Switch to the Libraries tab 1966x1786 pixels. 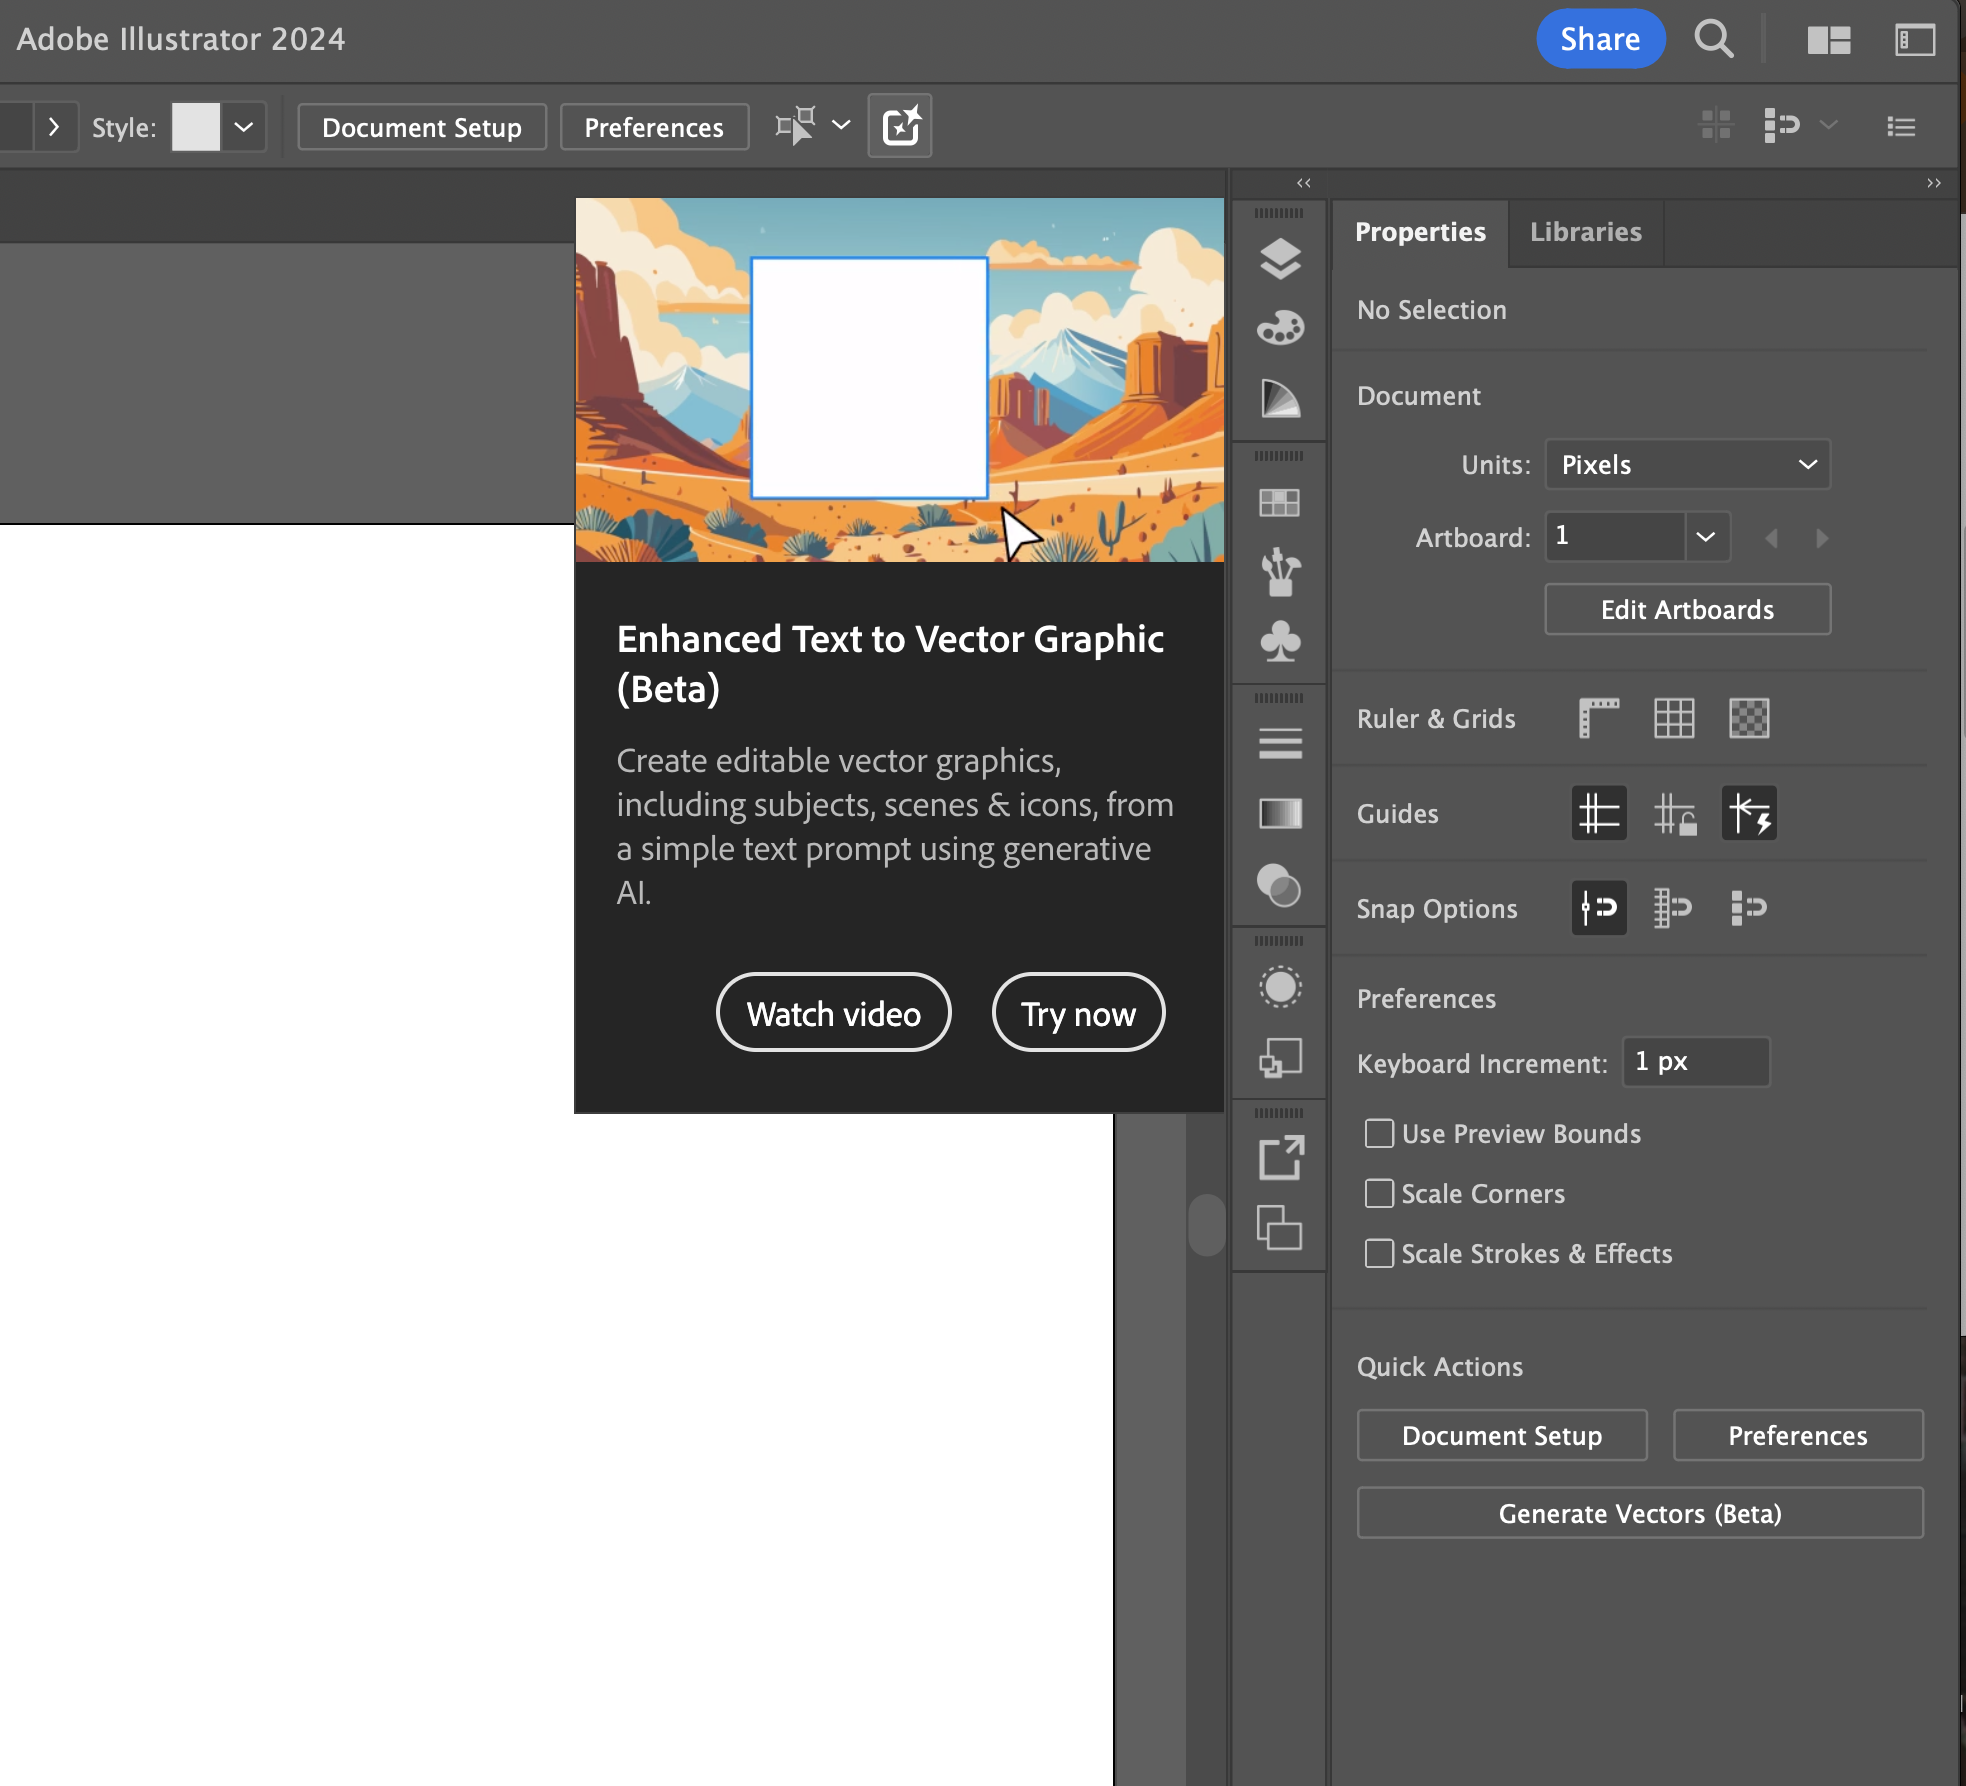click(x=1585, y=232)
